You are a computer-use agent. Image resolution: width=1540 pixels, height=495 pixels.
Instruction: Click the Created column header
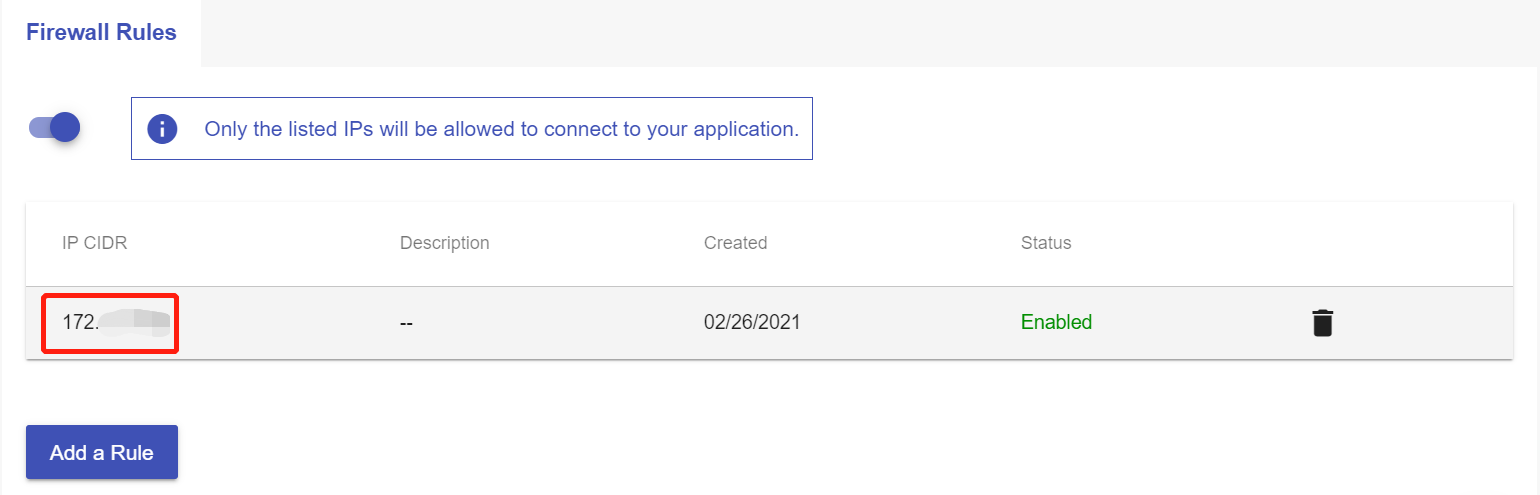click(735, 243)
